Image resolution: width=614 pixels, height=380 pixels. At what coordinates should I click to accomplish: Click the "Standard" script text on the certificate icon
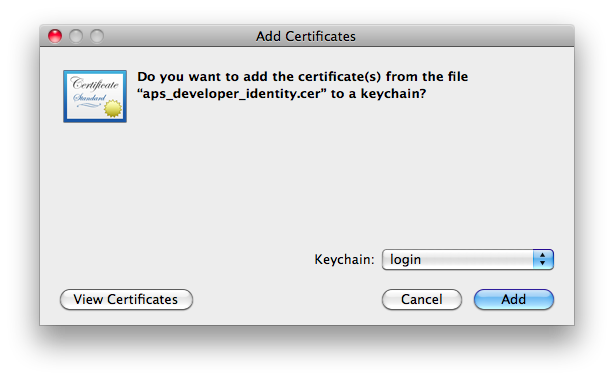tap(89, 98)
